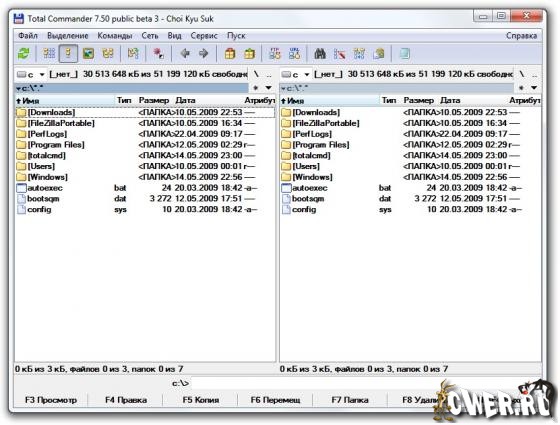Click F7 Папка button

(x=350, y=400)
